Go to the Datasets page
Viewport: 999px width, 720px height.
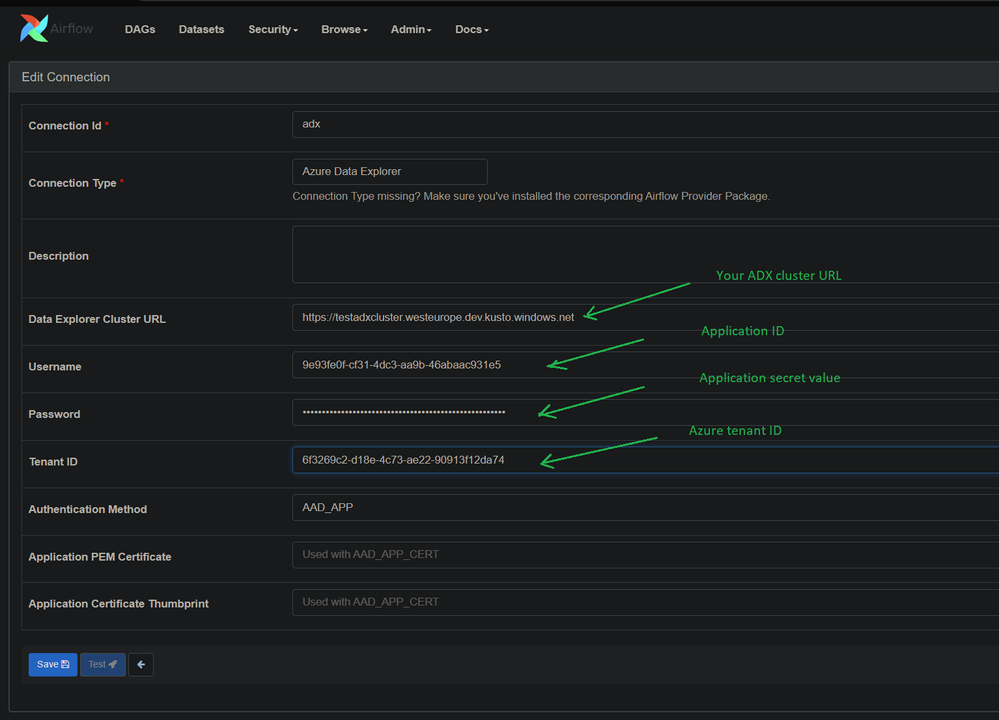201,30
